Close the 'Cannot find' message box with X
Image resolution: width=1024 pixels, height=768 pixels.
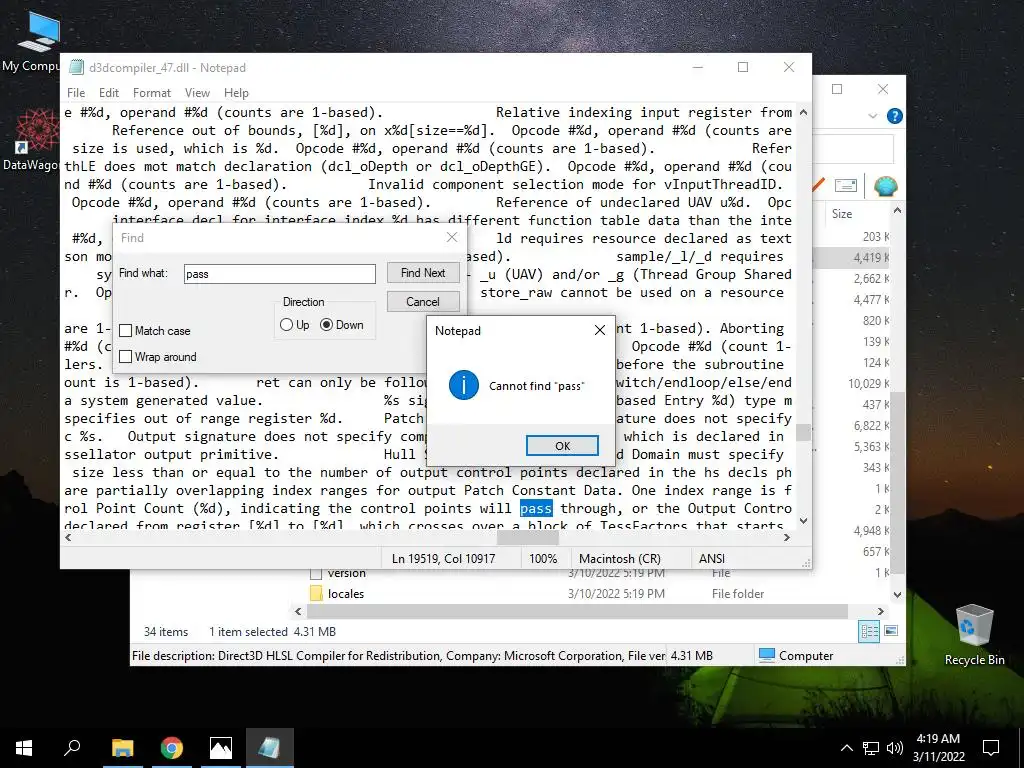(x=600, y=330)
